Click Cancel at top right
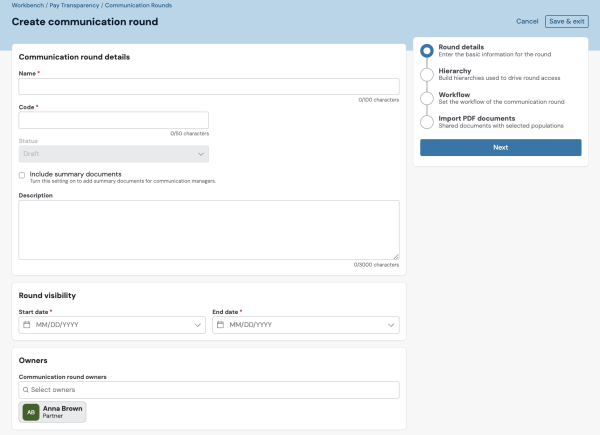Viewport: 600px width, 435px height. tap(527, 21)
